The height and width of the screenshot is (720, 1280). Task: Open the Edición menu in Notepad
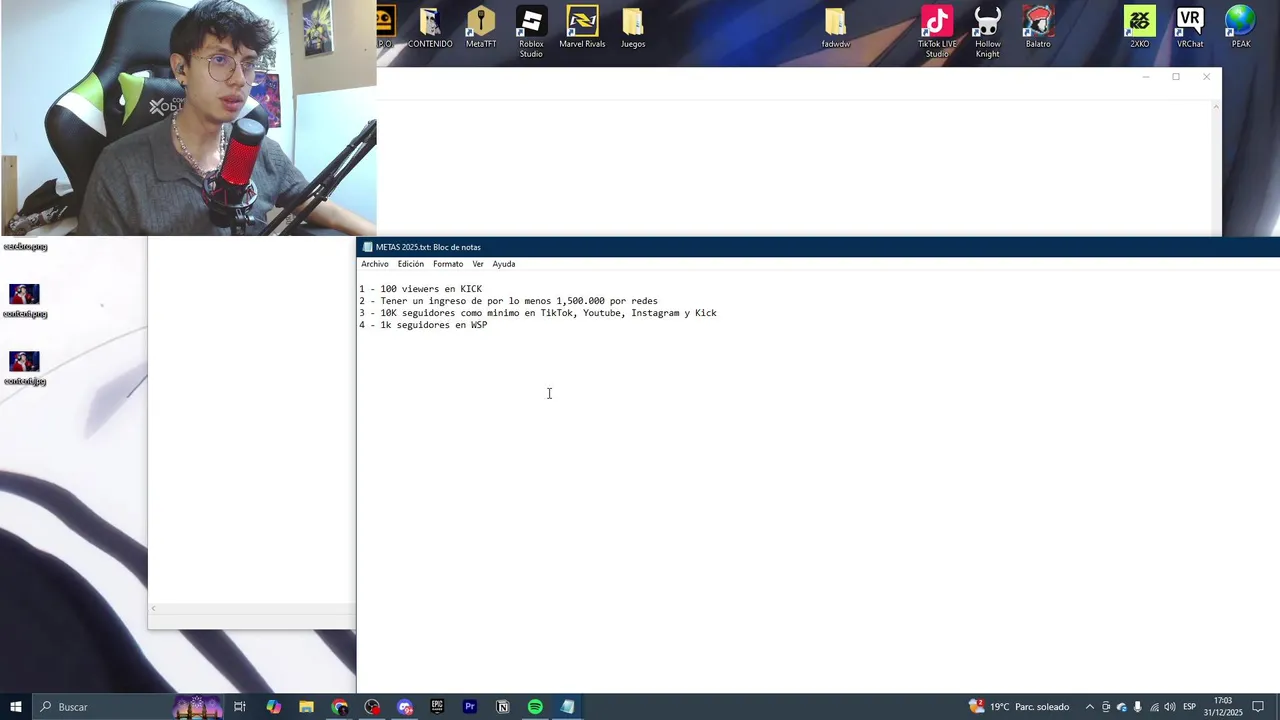[411, 264]
